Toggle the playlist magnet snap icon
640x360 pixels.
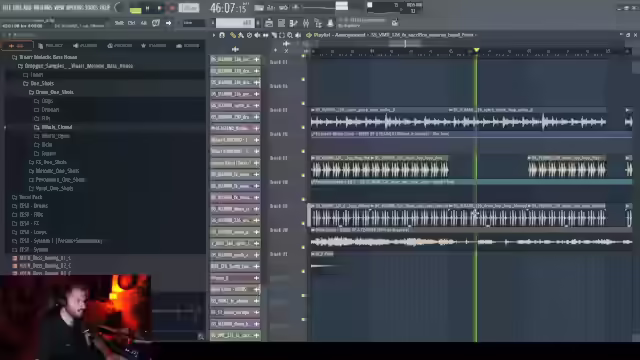222,36
